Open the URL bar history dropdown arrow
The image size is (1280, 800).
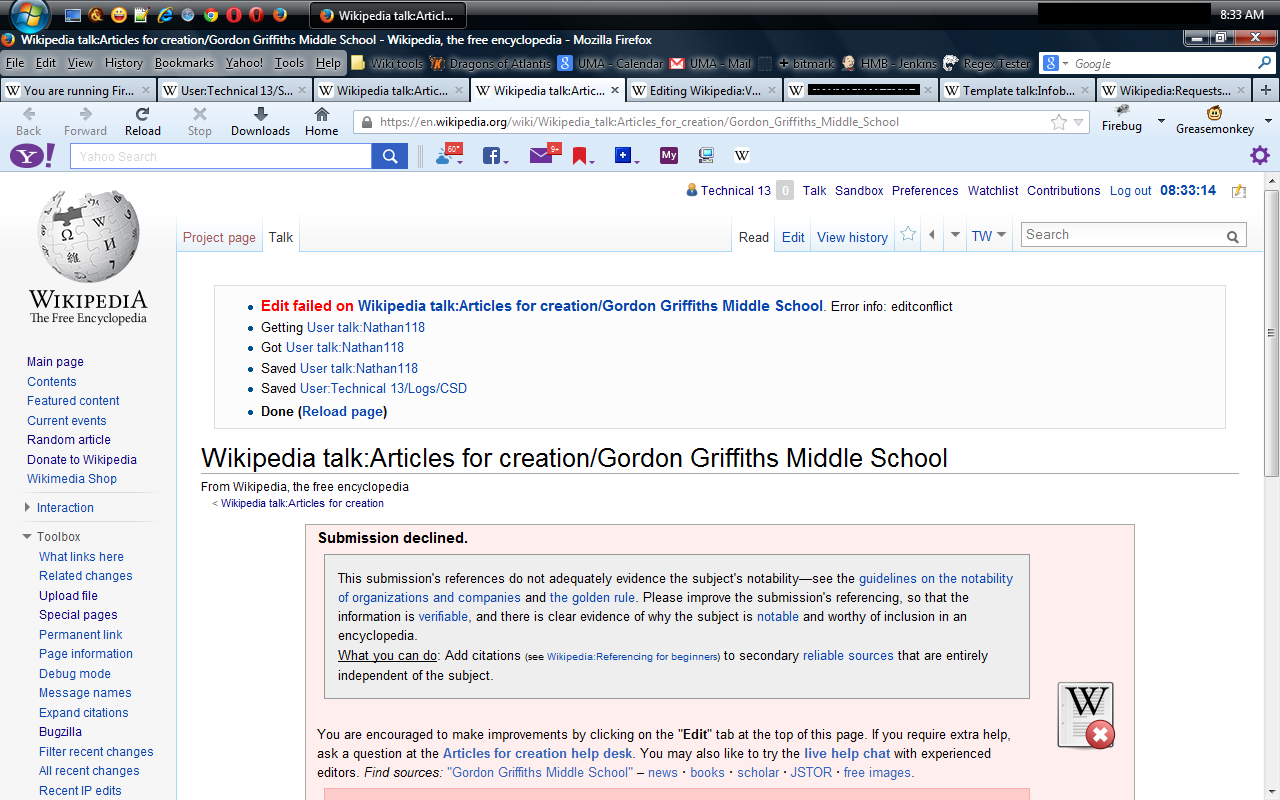[1079, 123]
